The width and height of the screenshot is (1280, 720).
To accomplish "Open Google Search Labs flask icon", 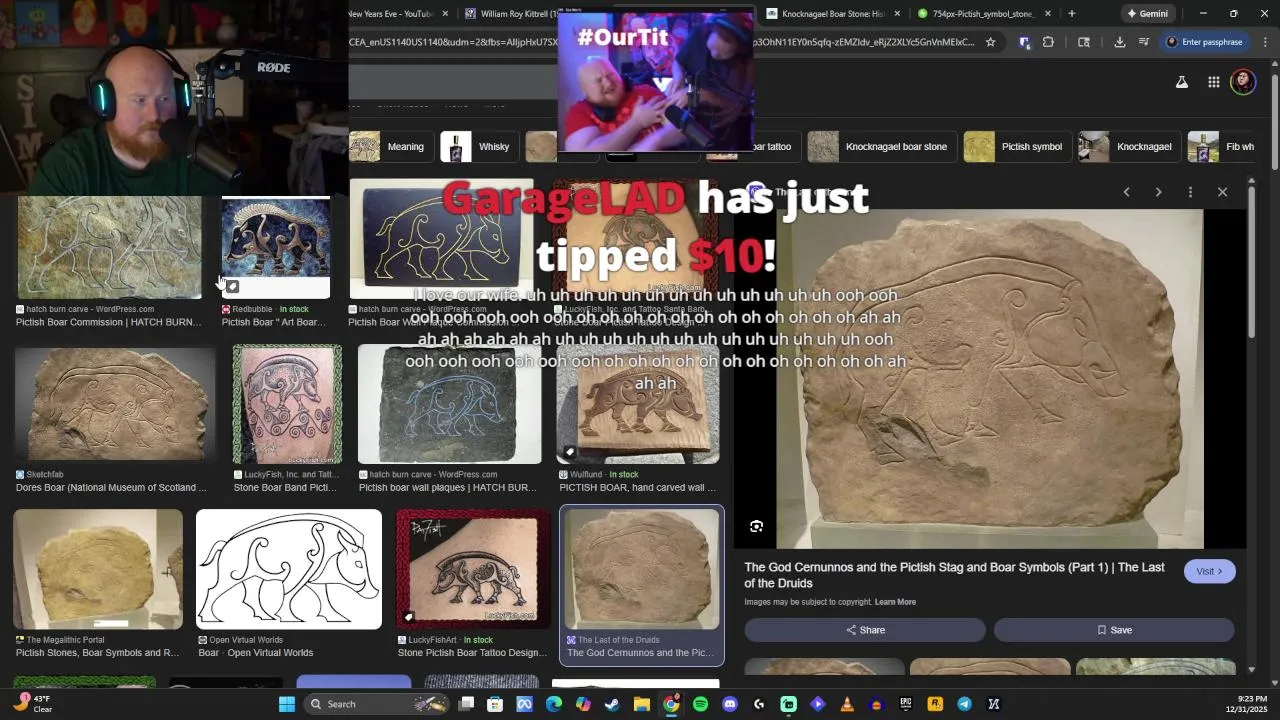I will 1181,82.
